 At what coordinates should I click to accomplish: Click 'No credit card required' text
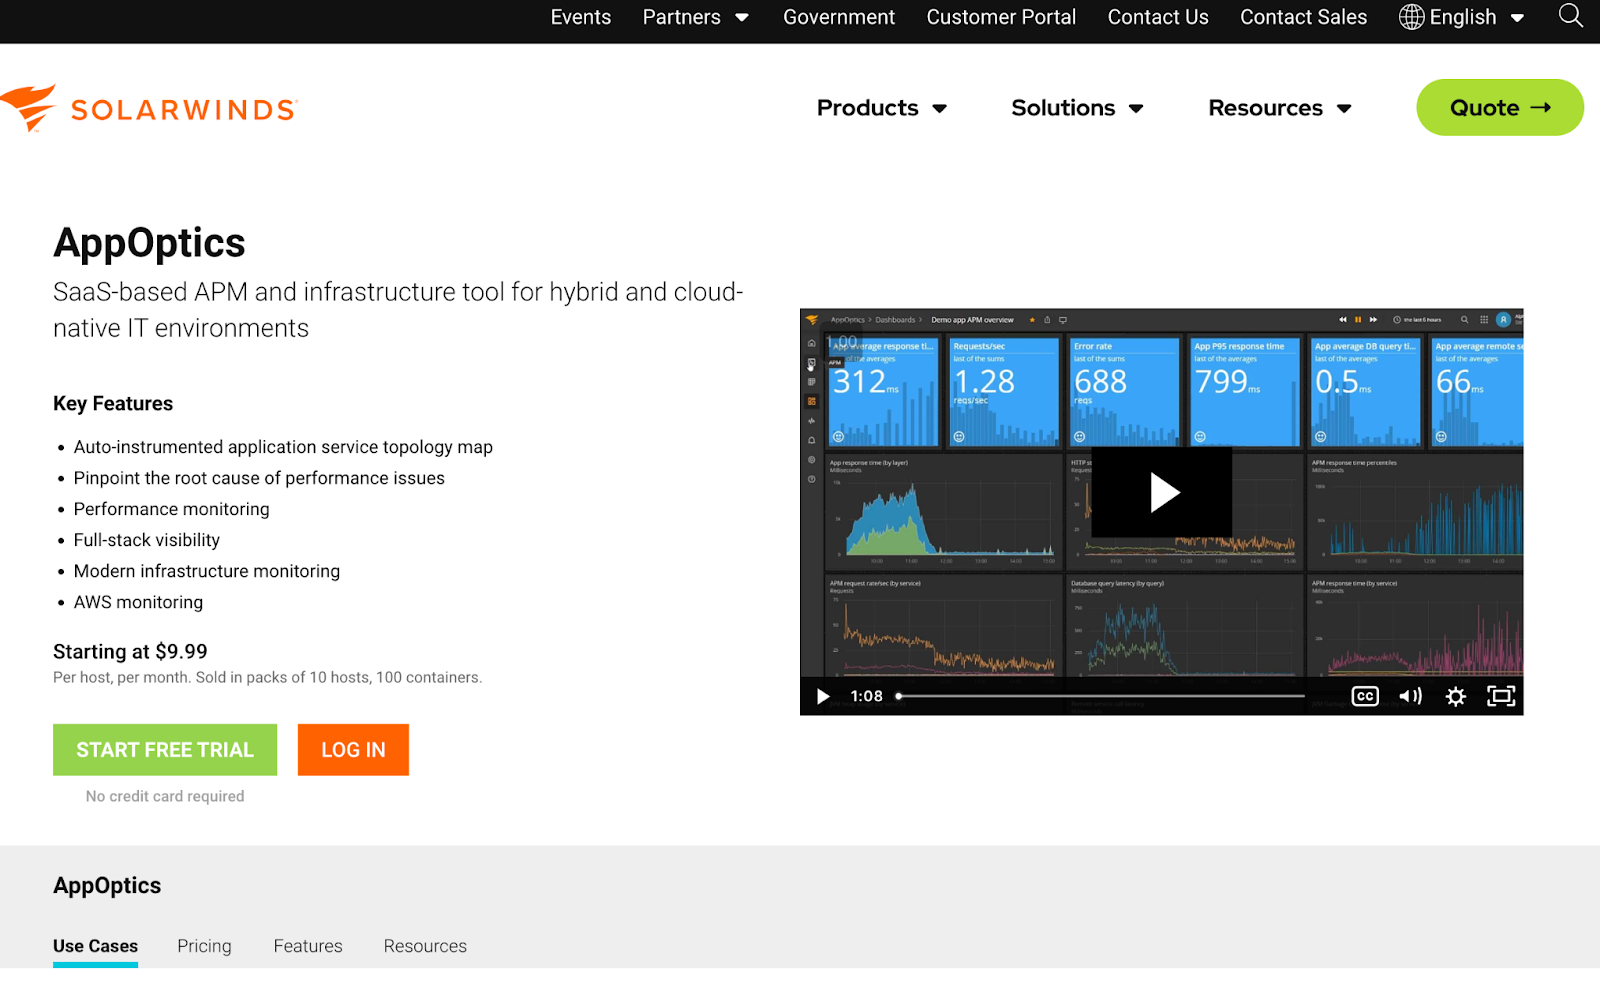click(x=165, y=796)
